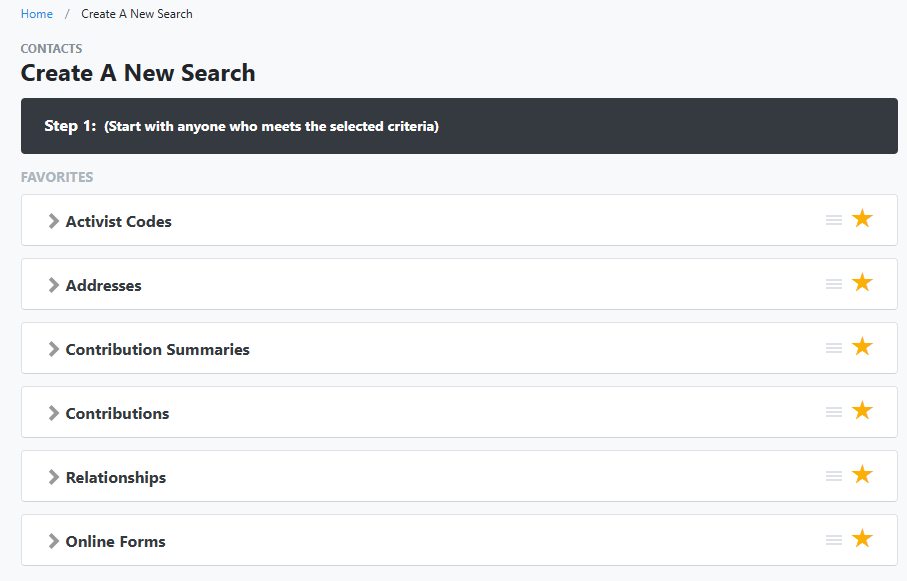The height and width of the screenshot is (581, 907).
Task: Click the drag handle on Contributions row
Action: click(x=833, y=413)
